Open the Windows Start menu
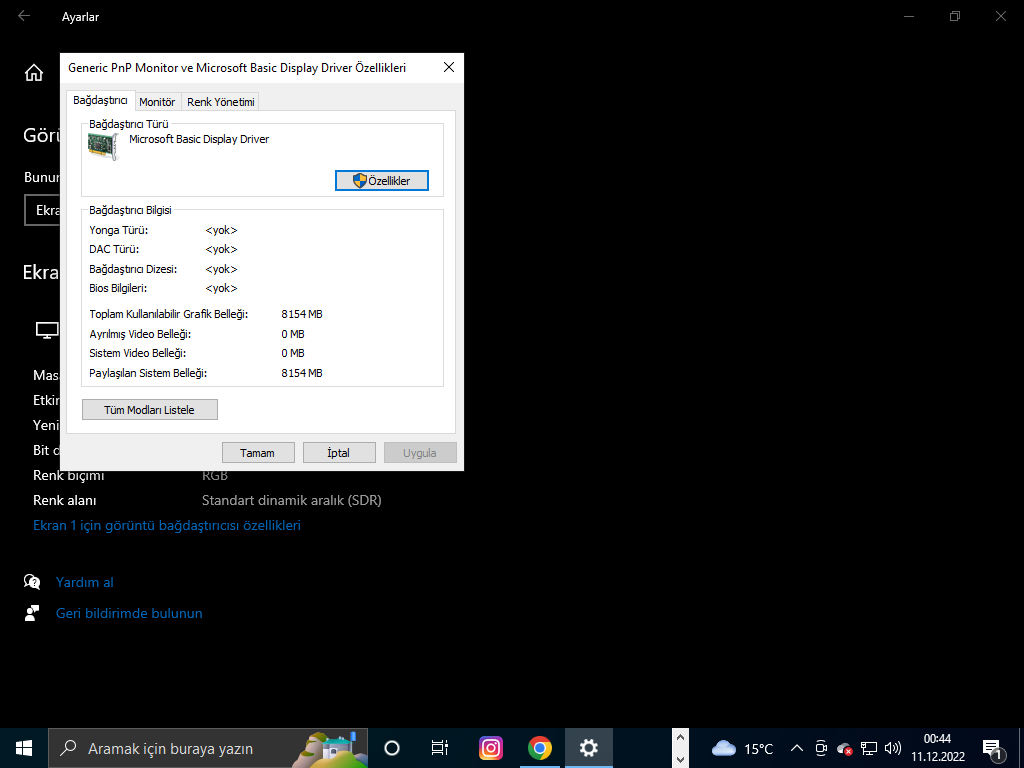 click(x=24, y=748)
